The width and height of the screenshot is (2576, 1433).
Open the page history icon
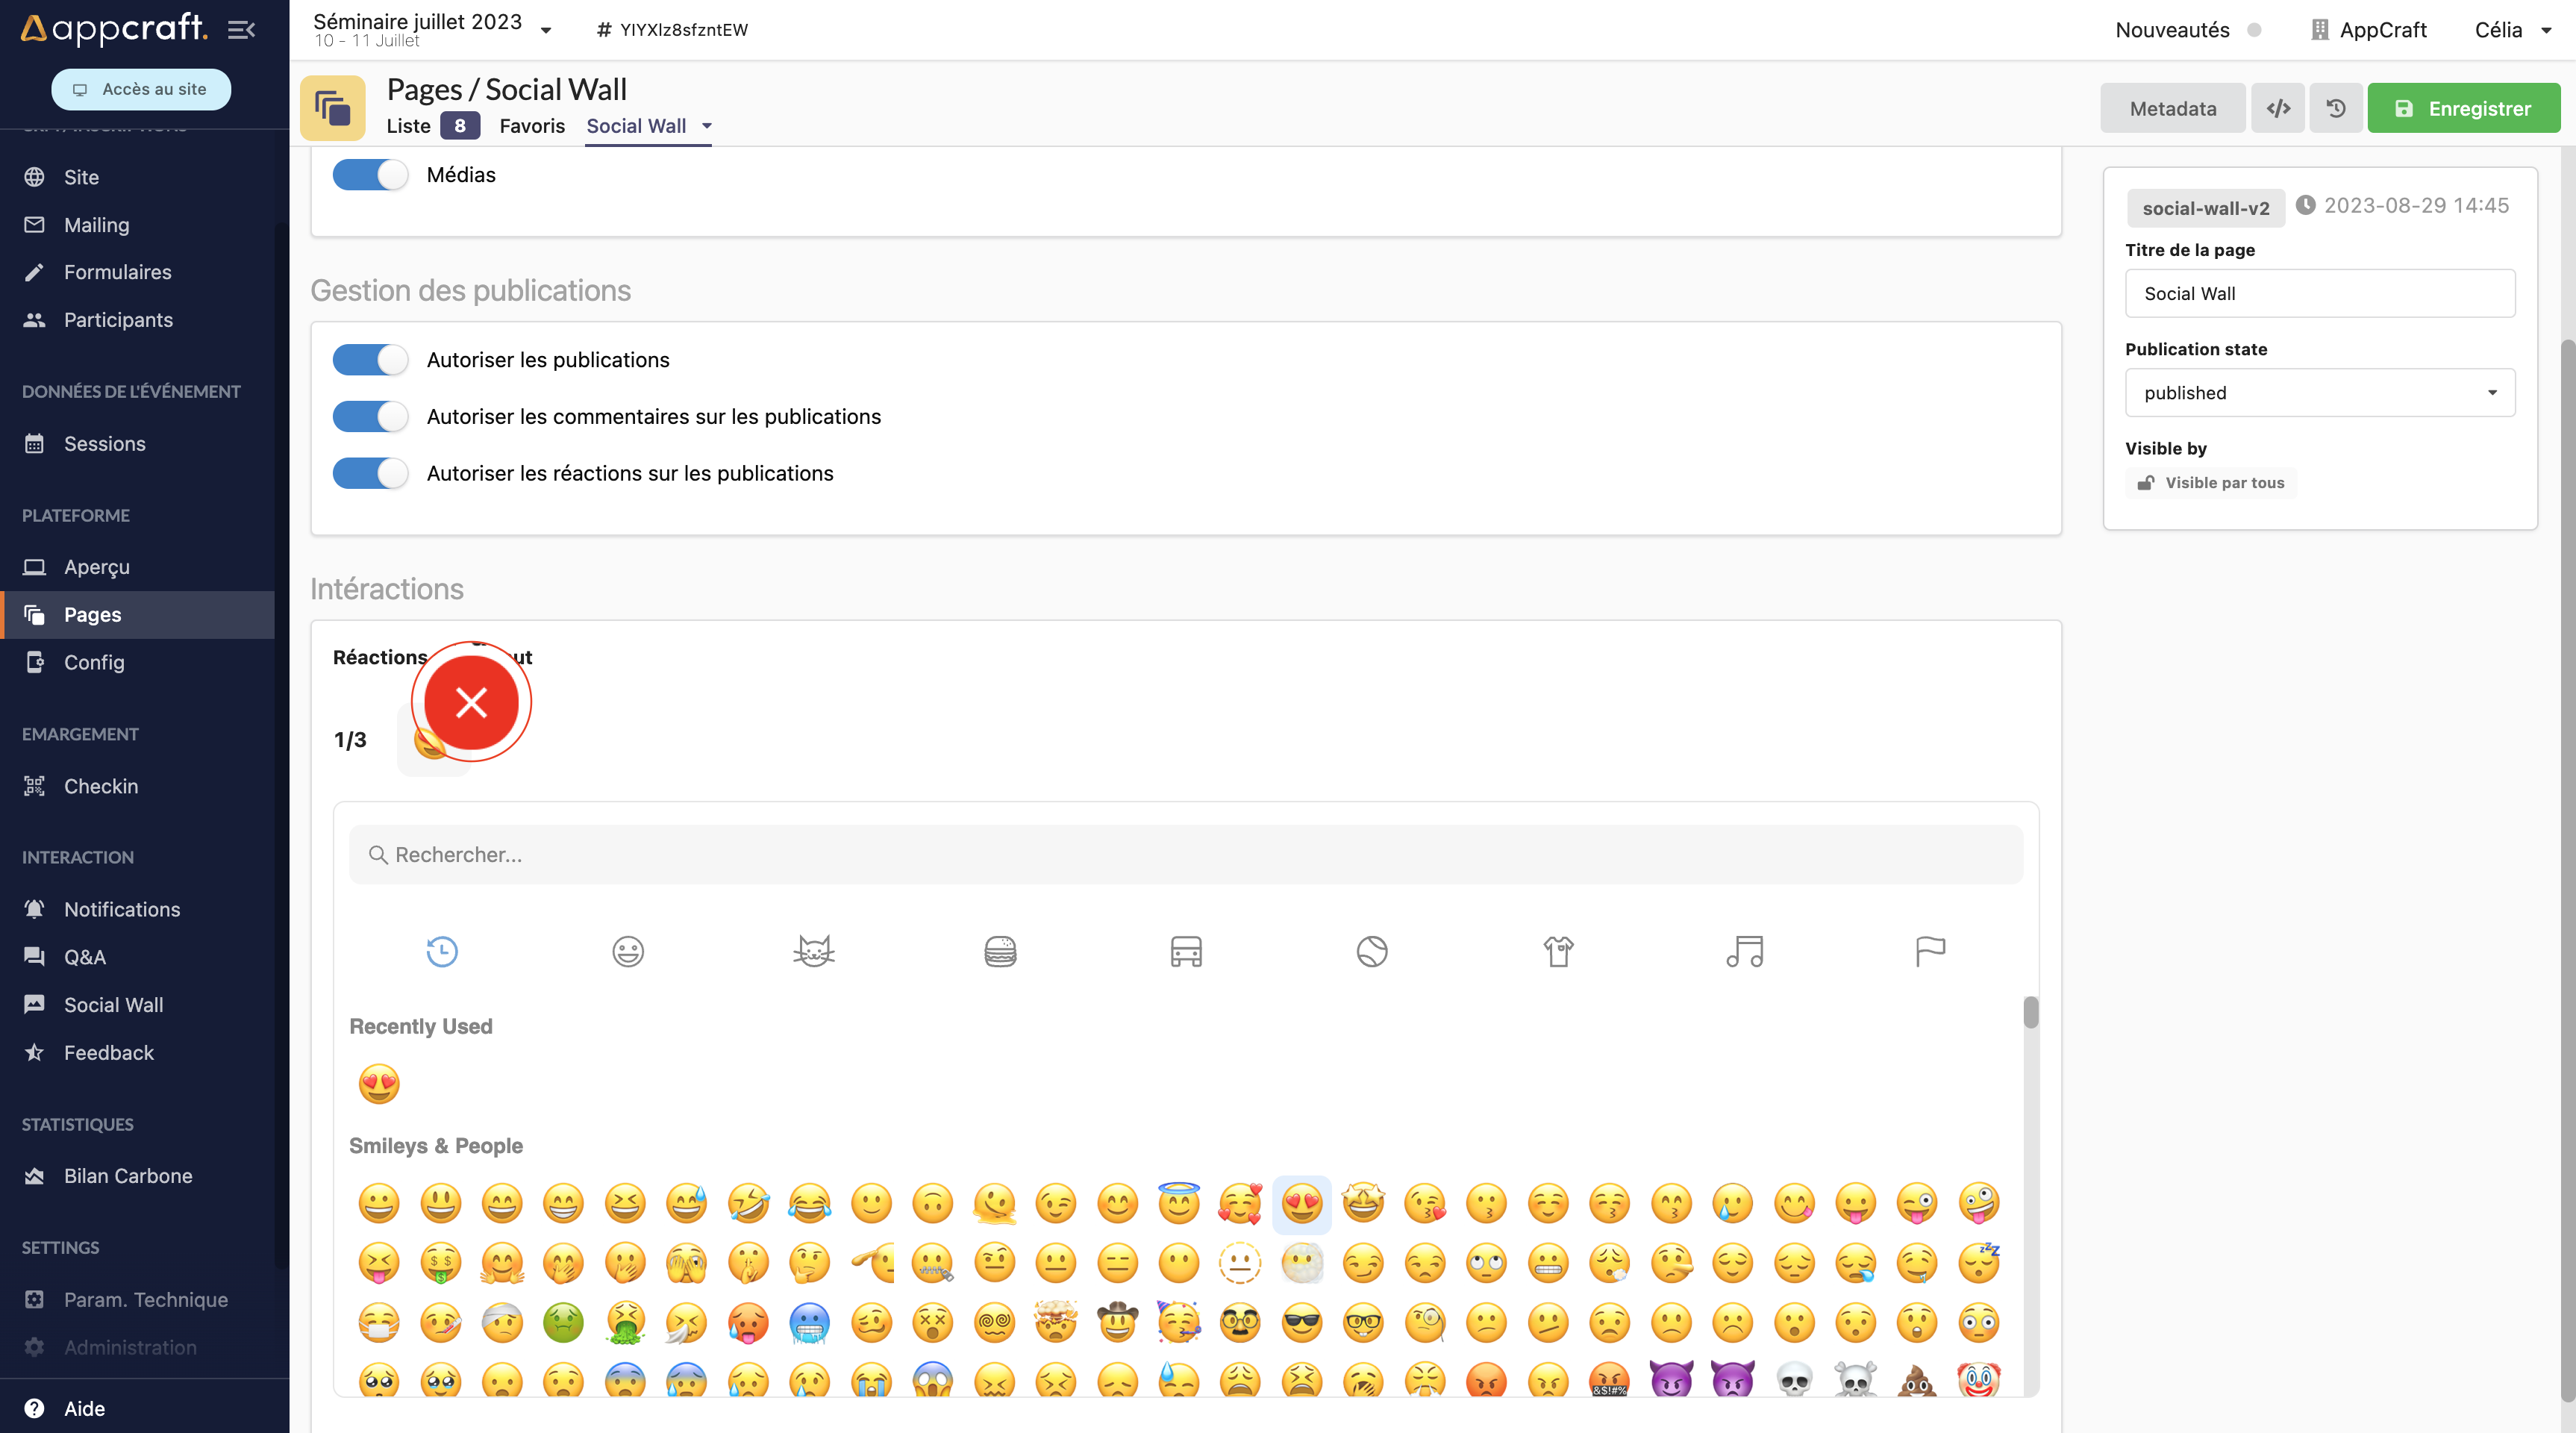pos(2335,108)
